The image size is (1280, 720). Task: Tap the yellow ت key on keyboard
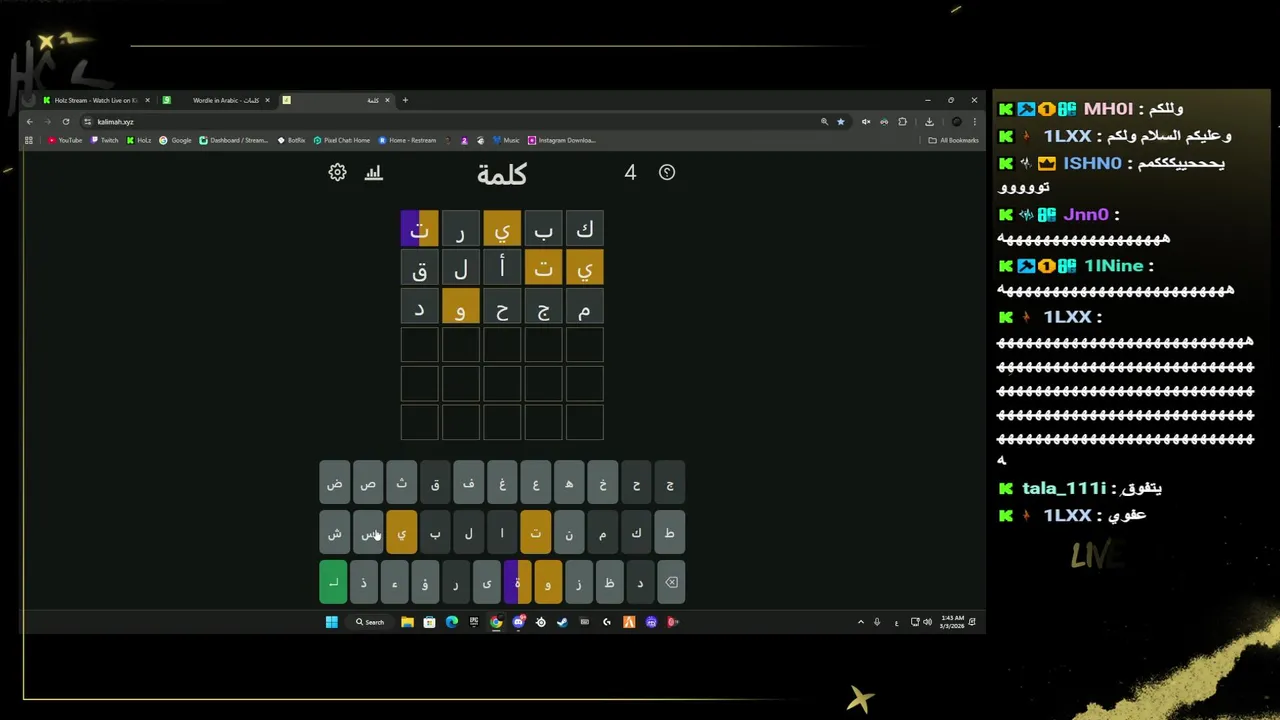535,532
